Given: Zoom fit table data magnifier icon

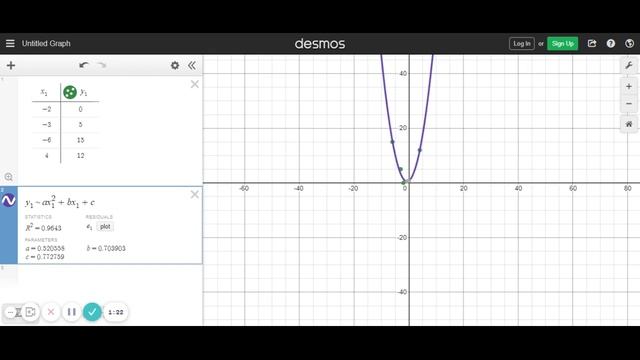Looking at the screenshot, I should coord(9,177).
